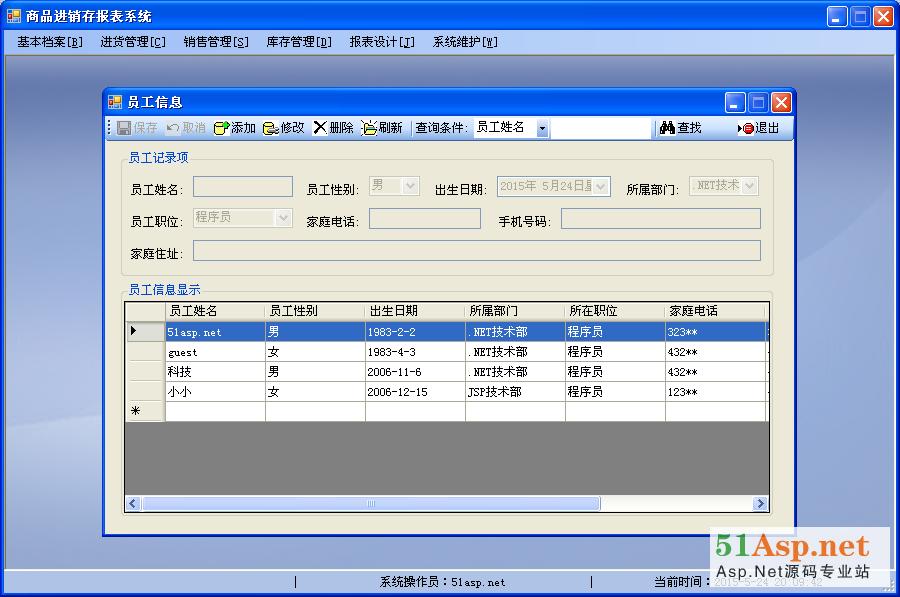Click the search text input field
This screenshot has width=900, height=597.
600,128
